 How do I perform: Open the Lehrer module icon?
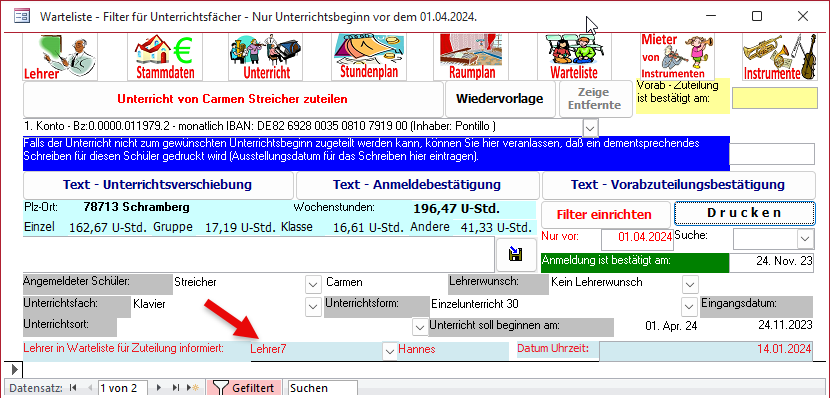pos(60,57)
